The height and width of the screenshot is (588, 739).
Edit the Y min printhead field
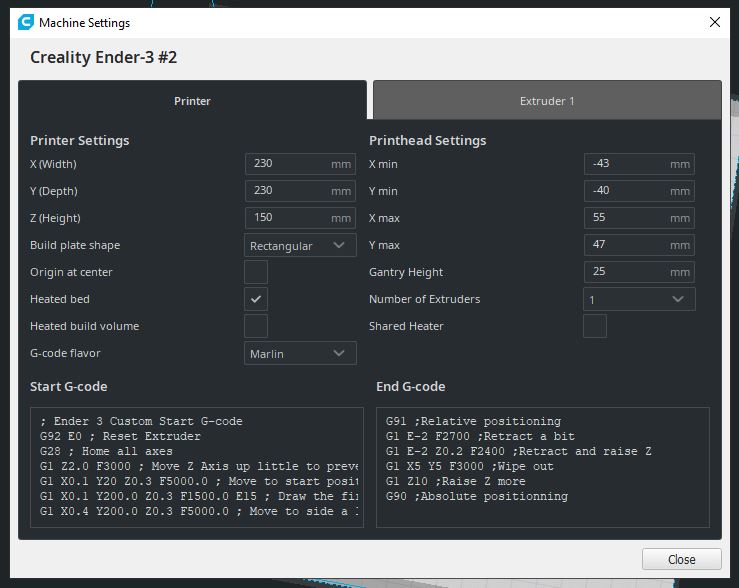coord(639,191)
